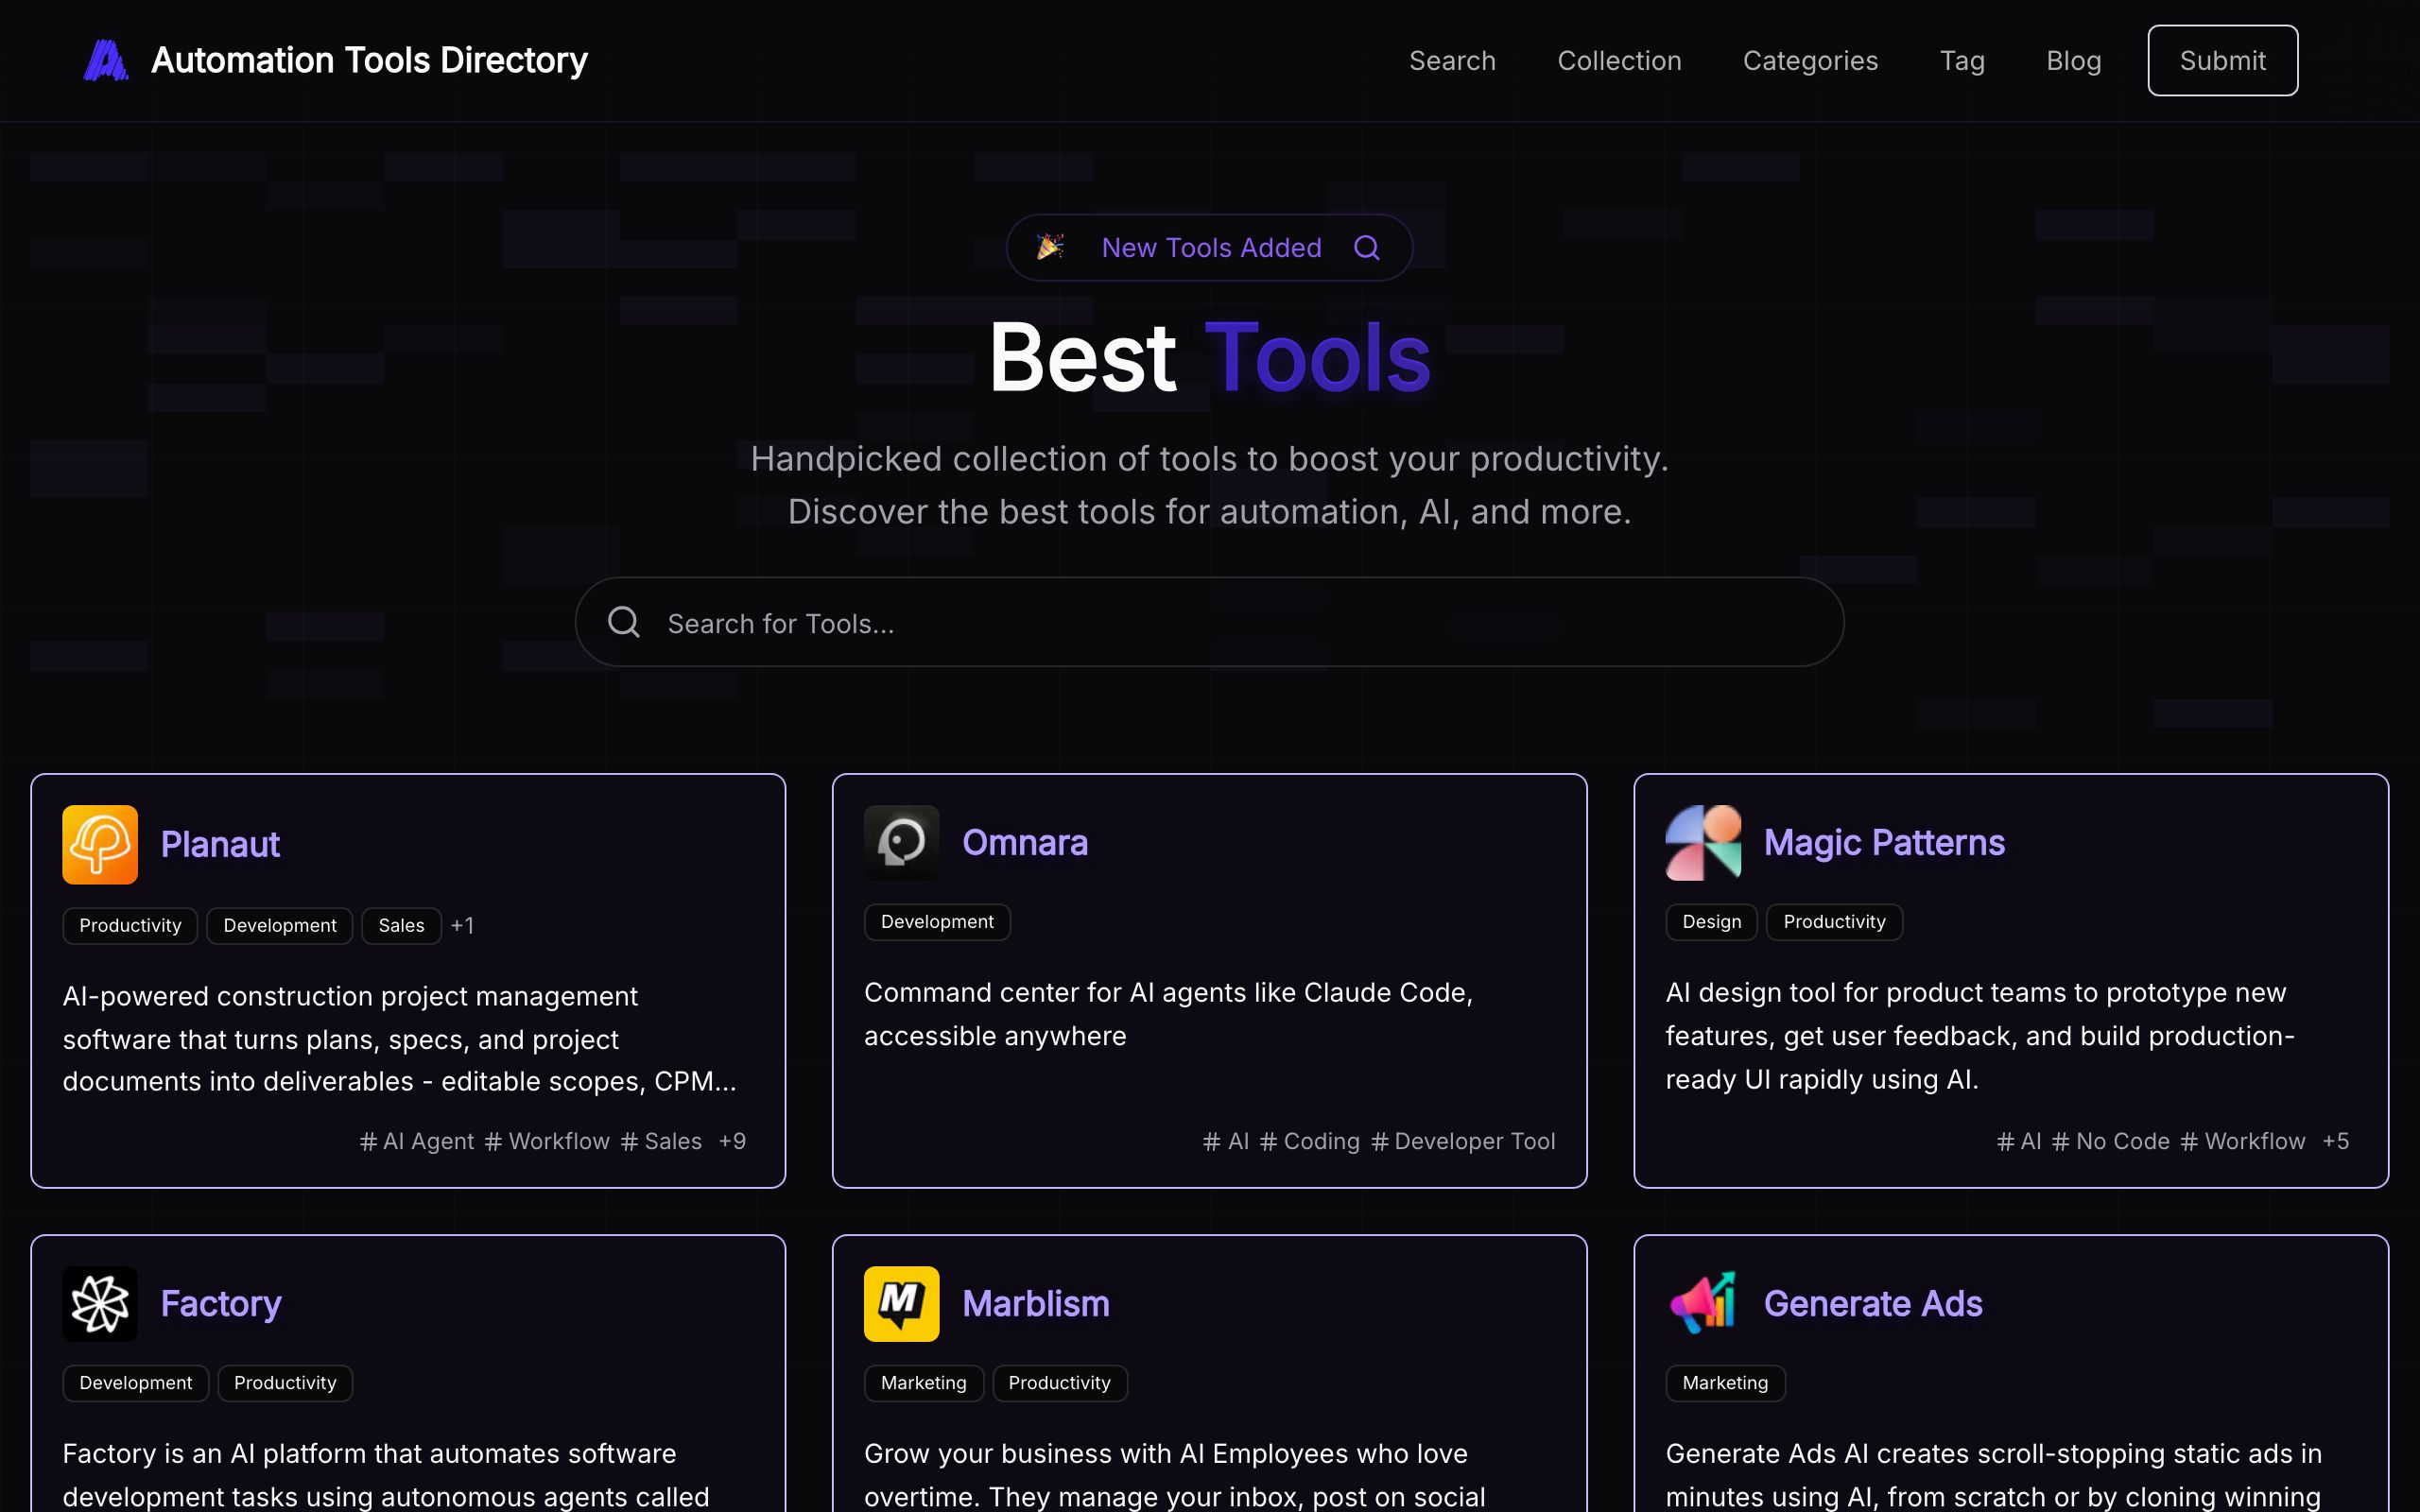The image size is (2420, 1512).
Task: Open the Factory title link
Action: coord(221,1304)
